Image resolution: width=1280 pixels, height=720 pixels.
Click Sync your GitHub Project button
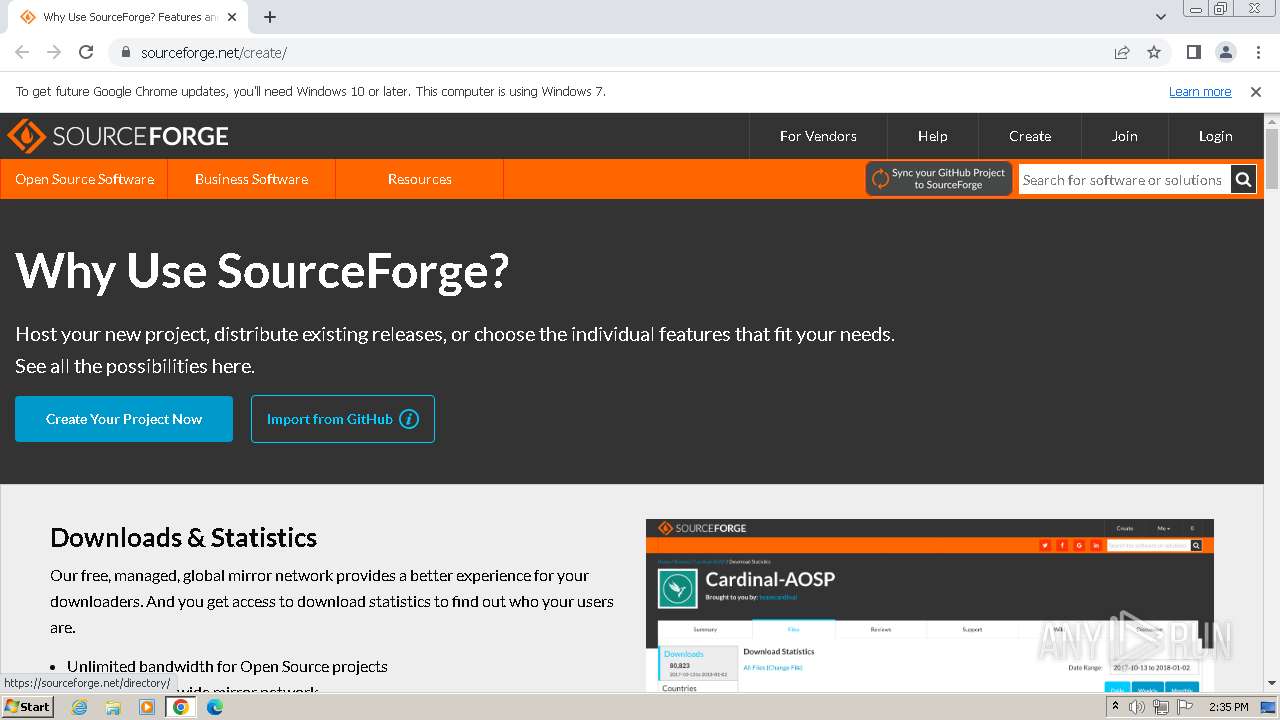pyautogui.click(x=939, y=179)
